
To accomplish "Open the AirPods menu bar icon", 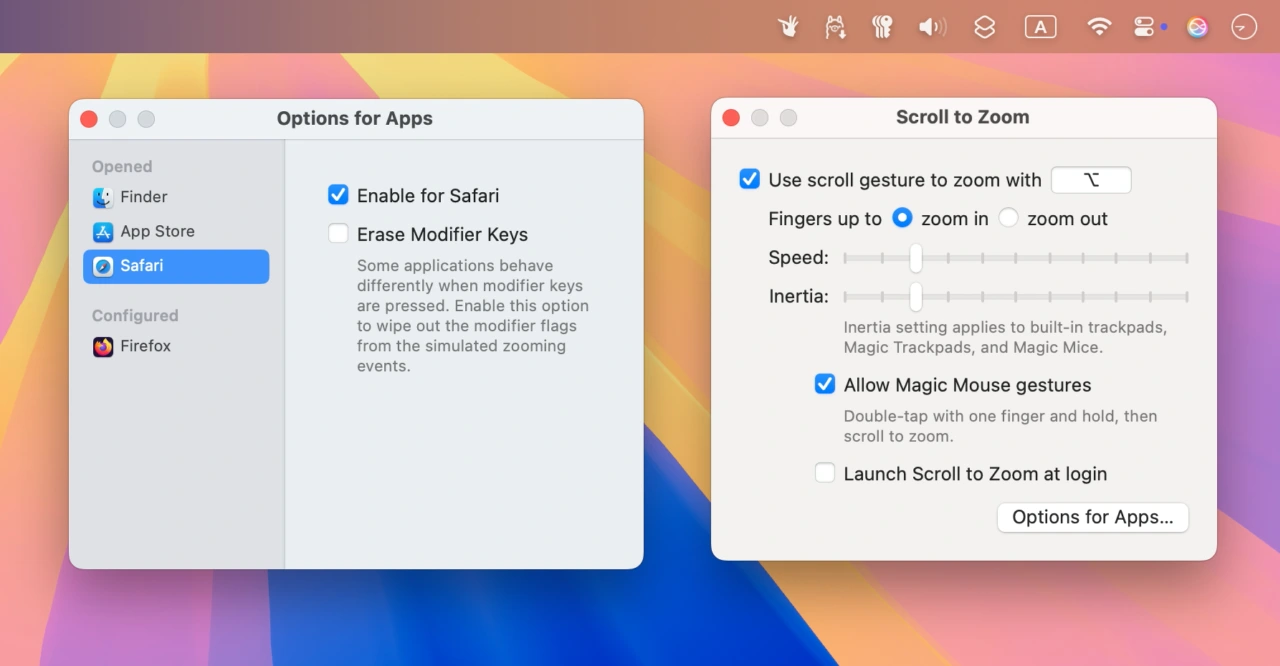I will pos(882,27).
